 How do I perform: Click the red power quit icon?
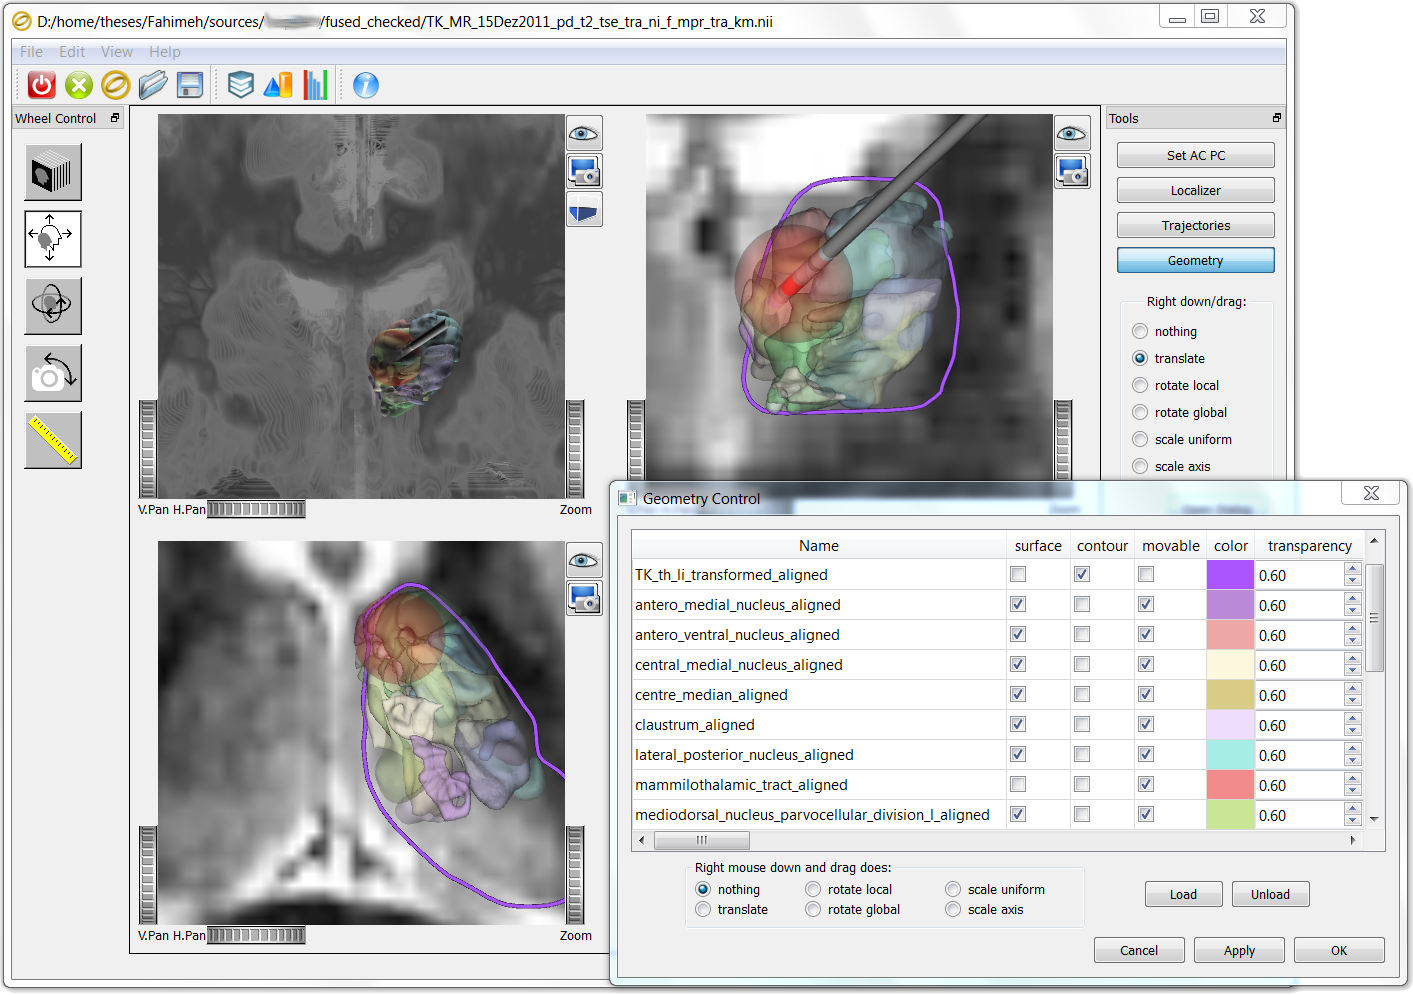coord(41,85)
